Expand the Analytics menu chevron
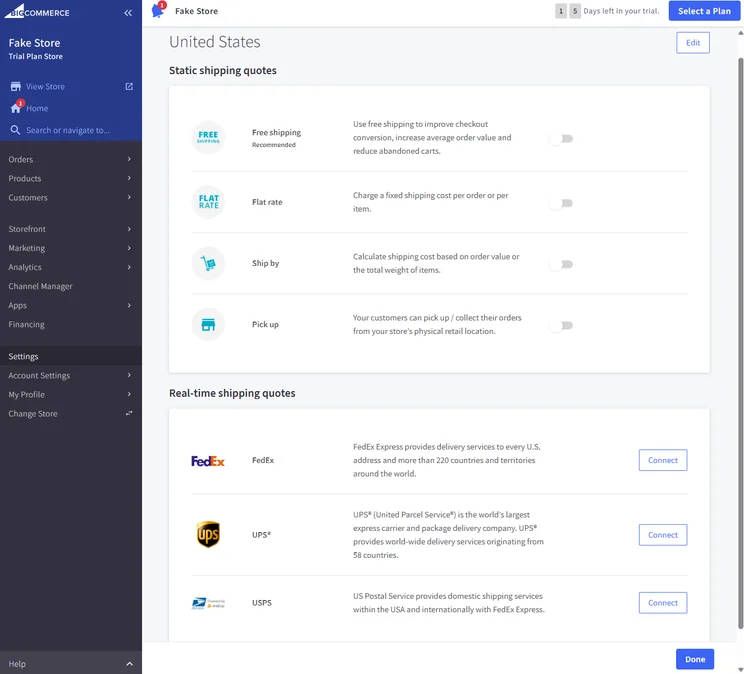The image size is (744, 674). 129,267
